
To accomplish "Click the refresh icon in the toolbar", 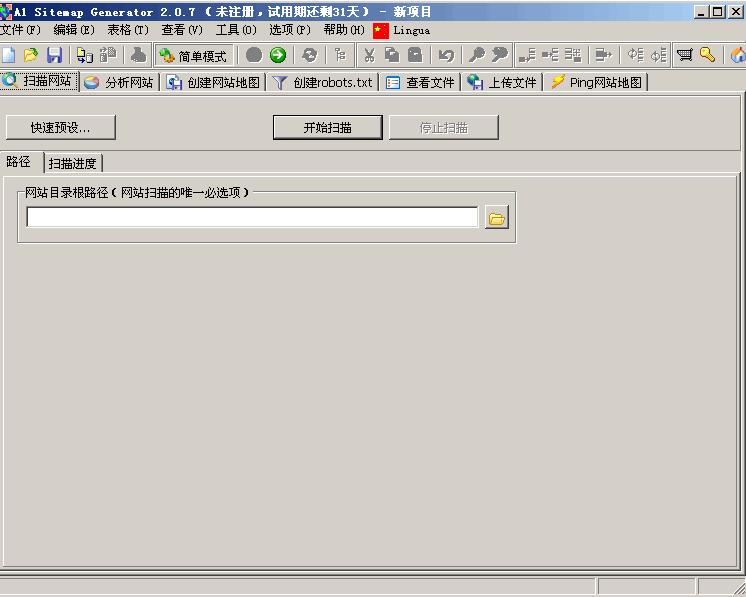I will 309,56.
